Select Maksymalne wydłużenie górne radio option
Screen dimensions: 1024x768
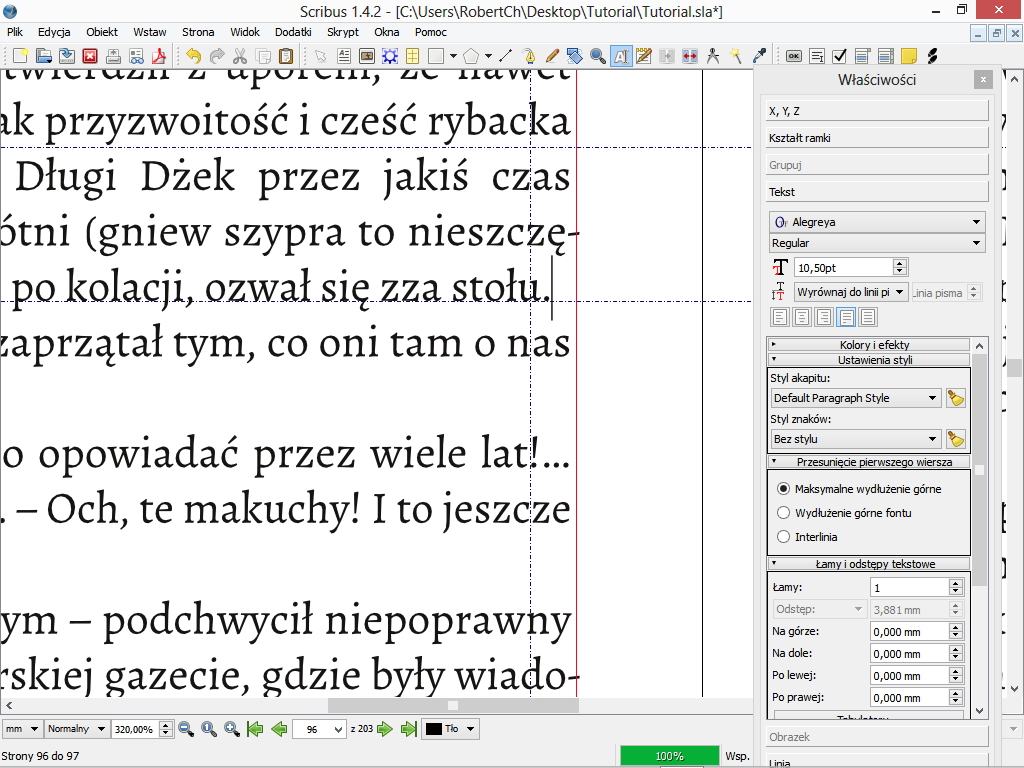coord(784,489)
